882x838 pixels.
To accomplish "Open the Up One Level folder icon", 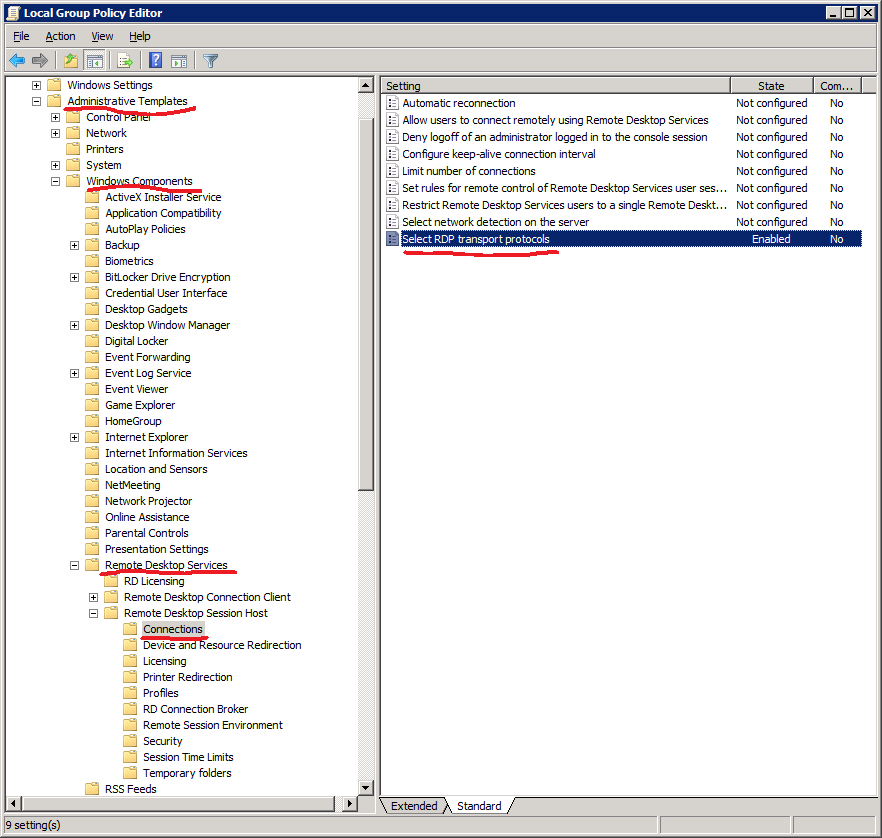I will click(69, 60).
